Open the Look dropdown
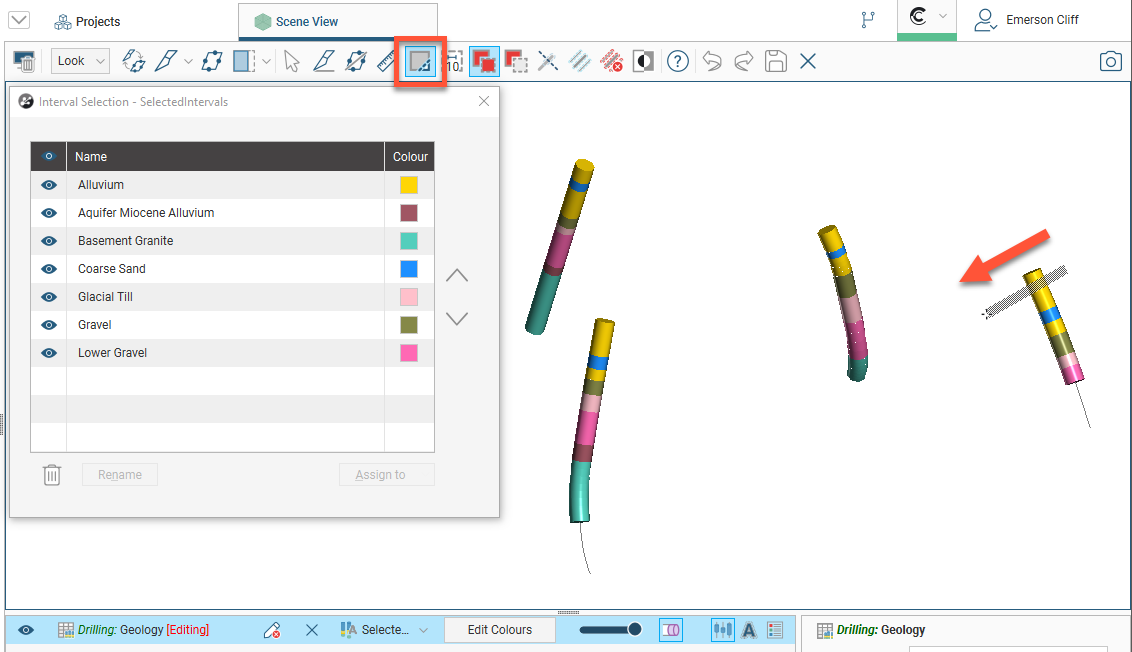Image resolution: width=1132 pixels, height=652 pixels. point(80,61)
